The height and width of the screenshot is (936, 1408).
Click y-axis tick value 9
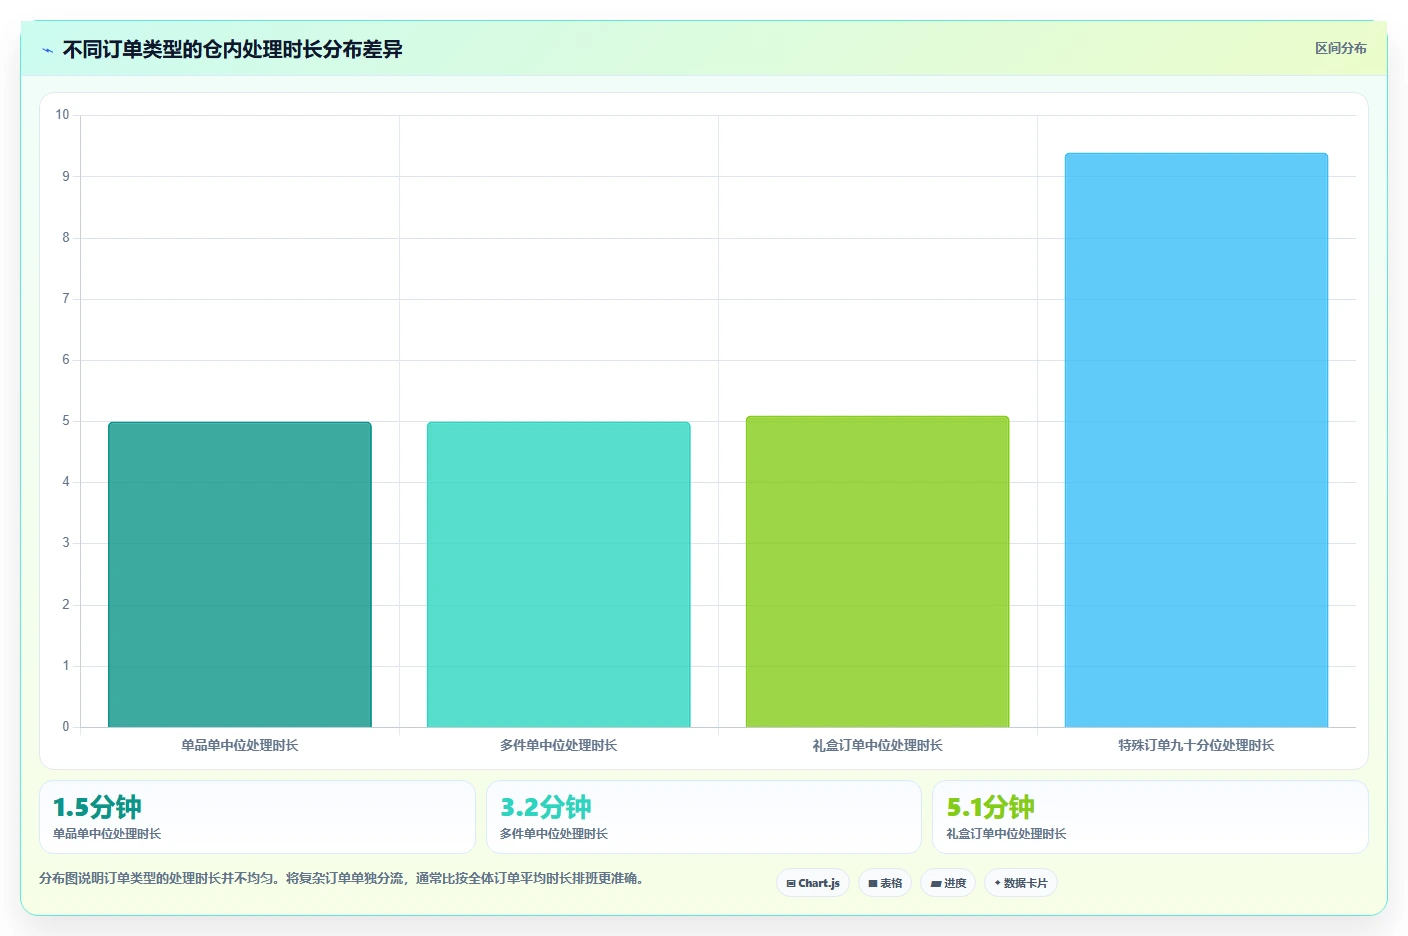point(66,176)
